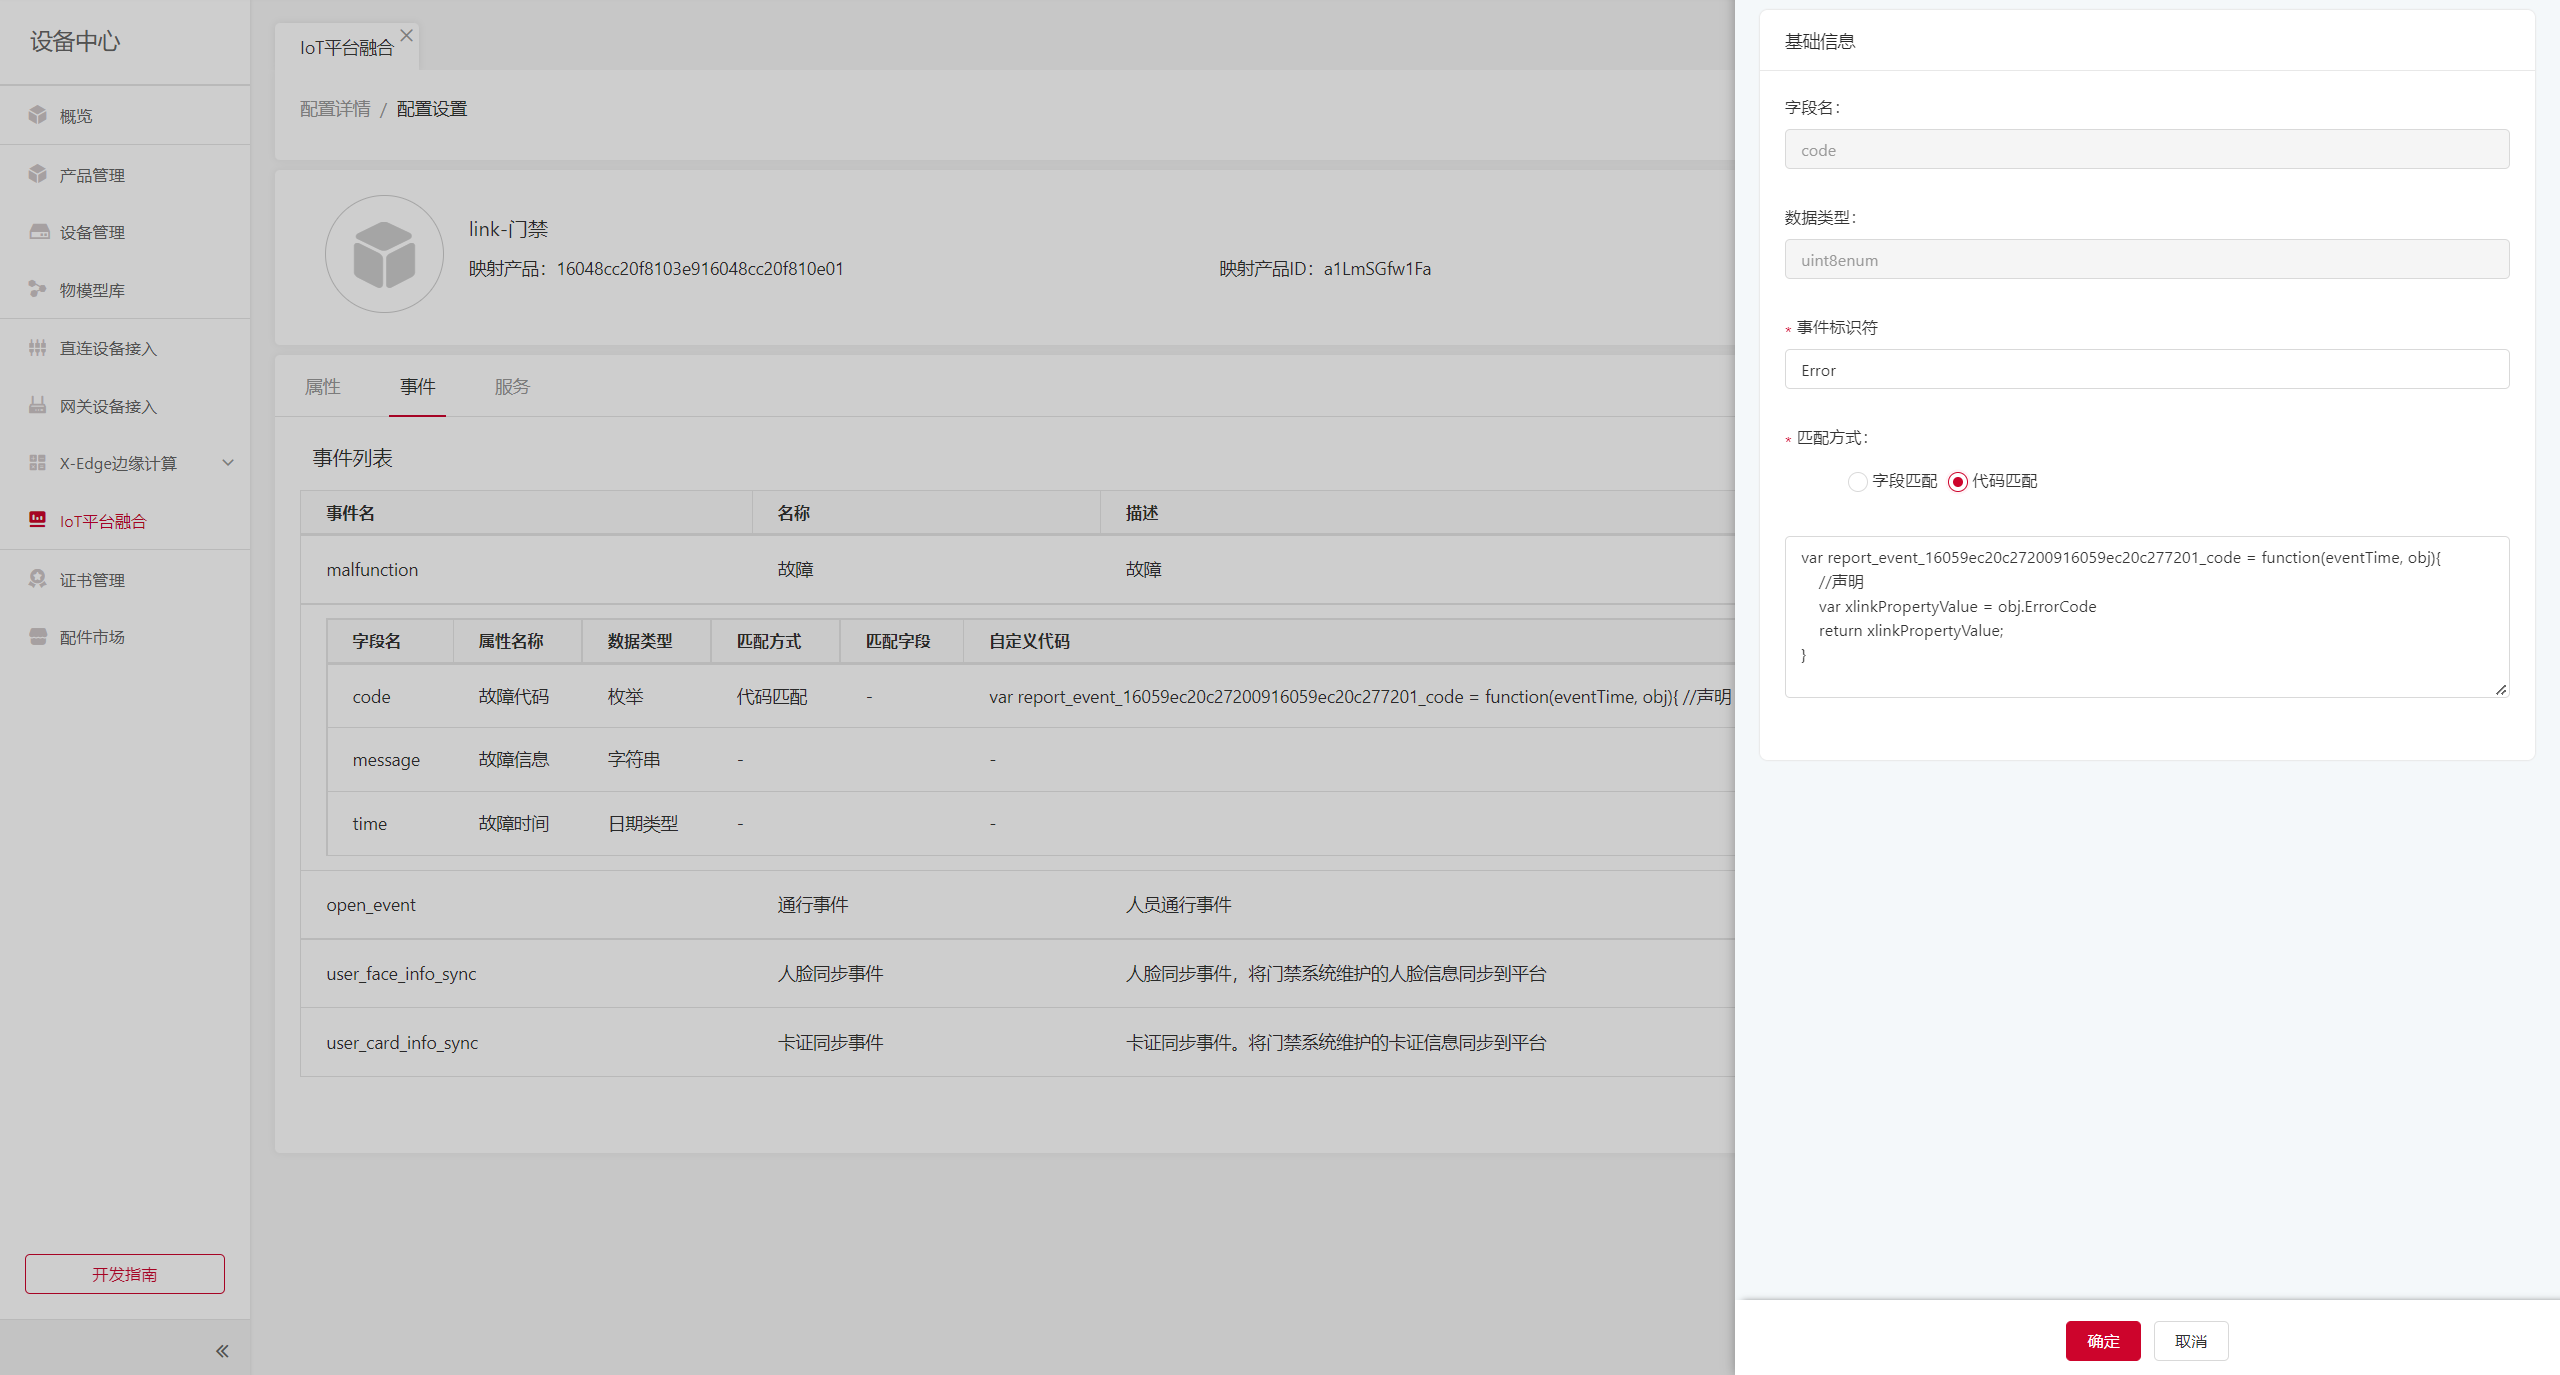Image resolution: width=2560 pixels, height=1375 pixels.
Task: Expand the X-Edge边缘计算 submenu chevron
Action: 228,463
